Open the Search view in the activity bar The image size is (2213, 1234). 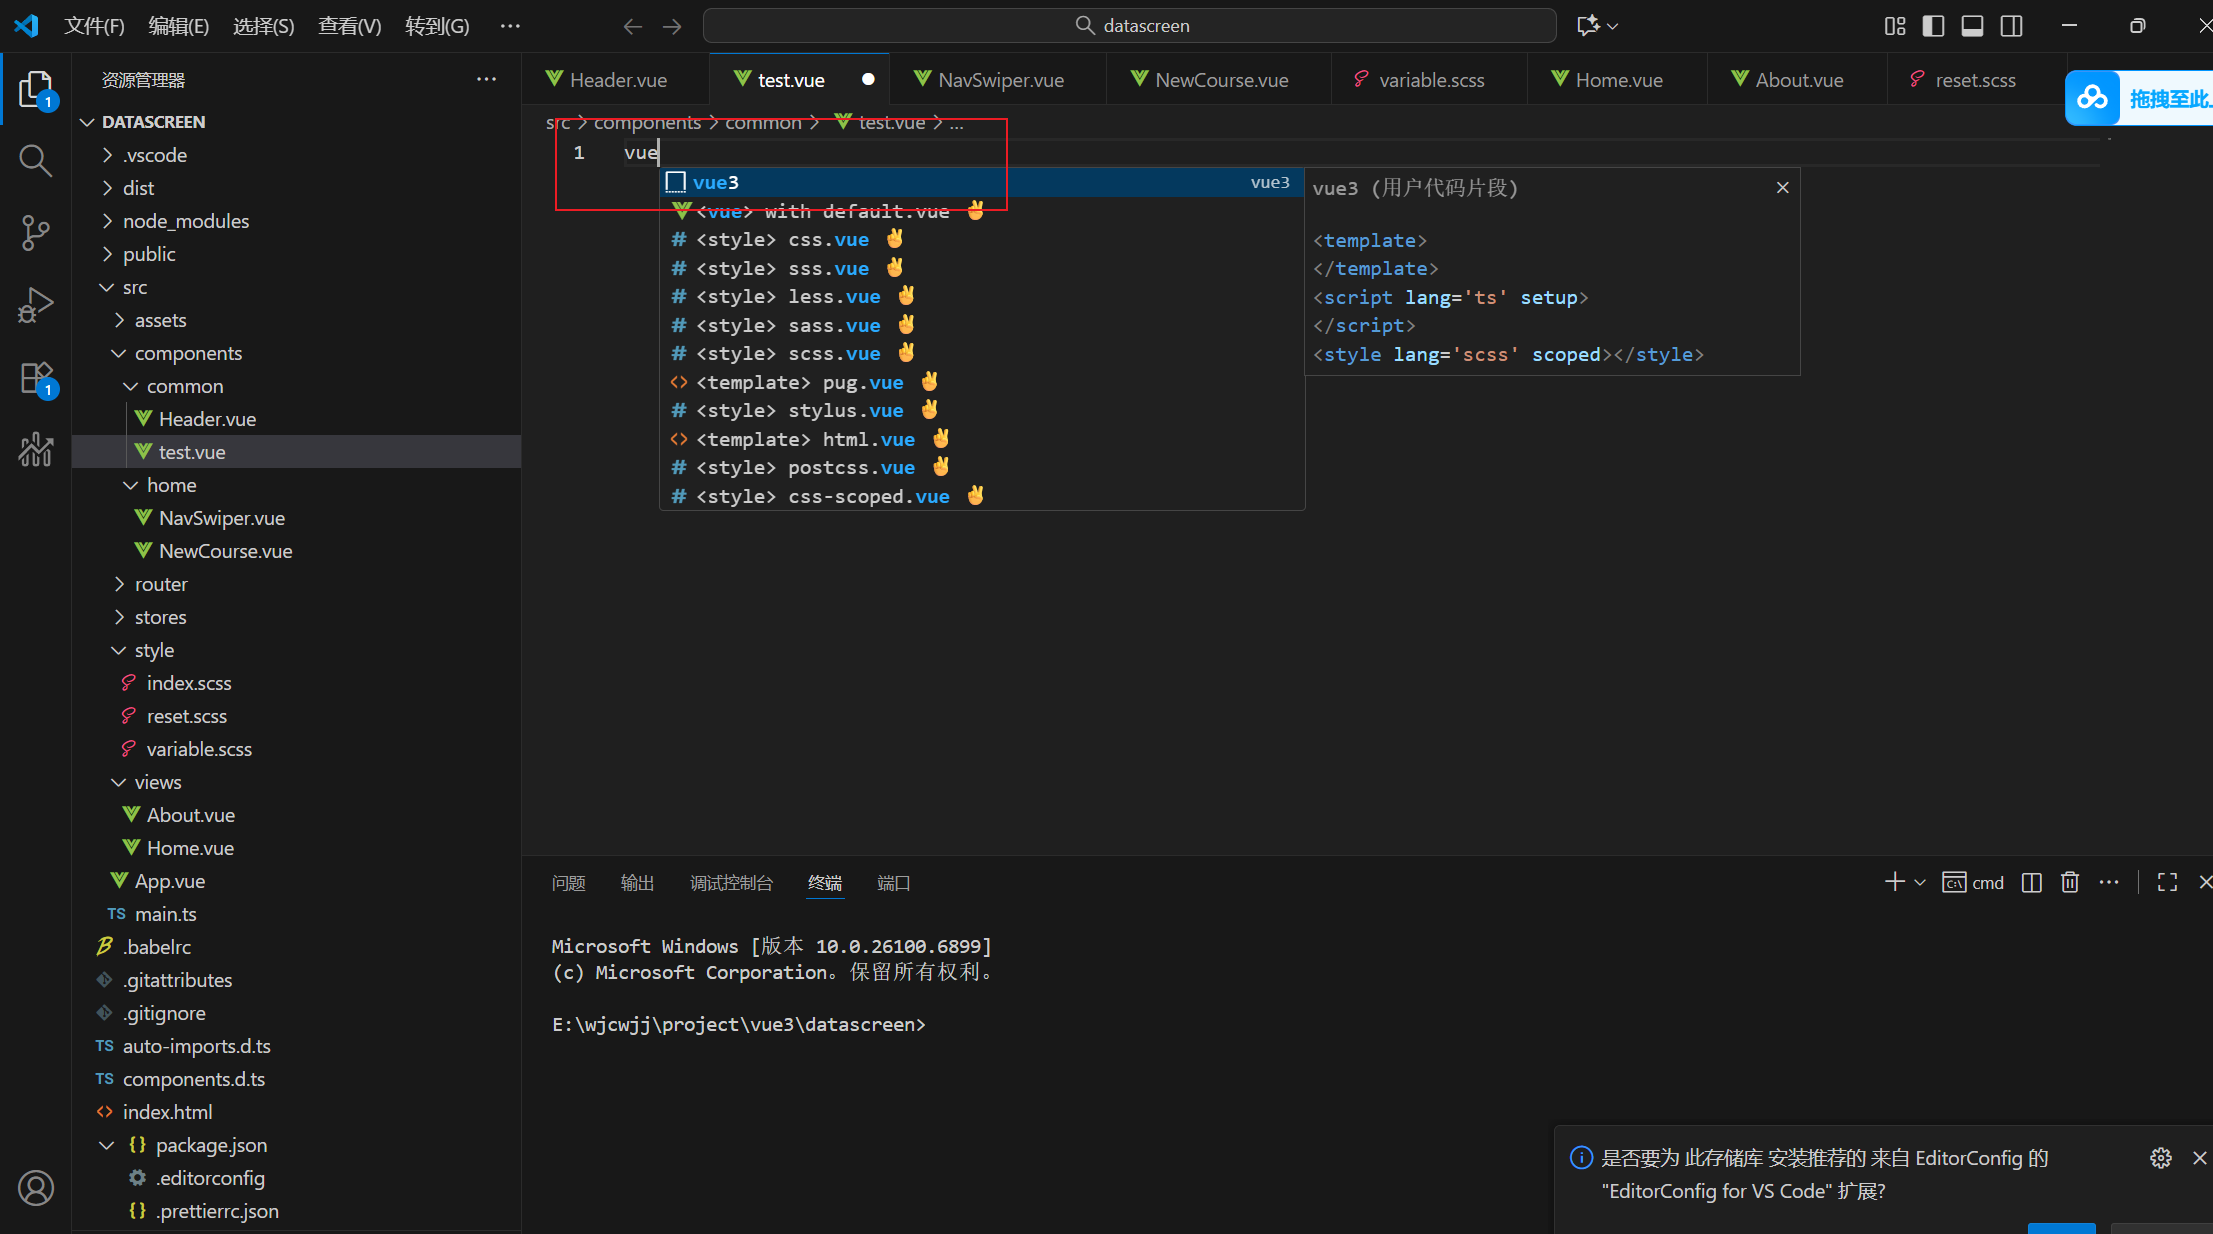tap(36, 160)
